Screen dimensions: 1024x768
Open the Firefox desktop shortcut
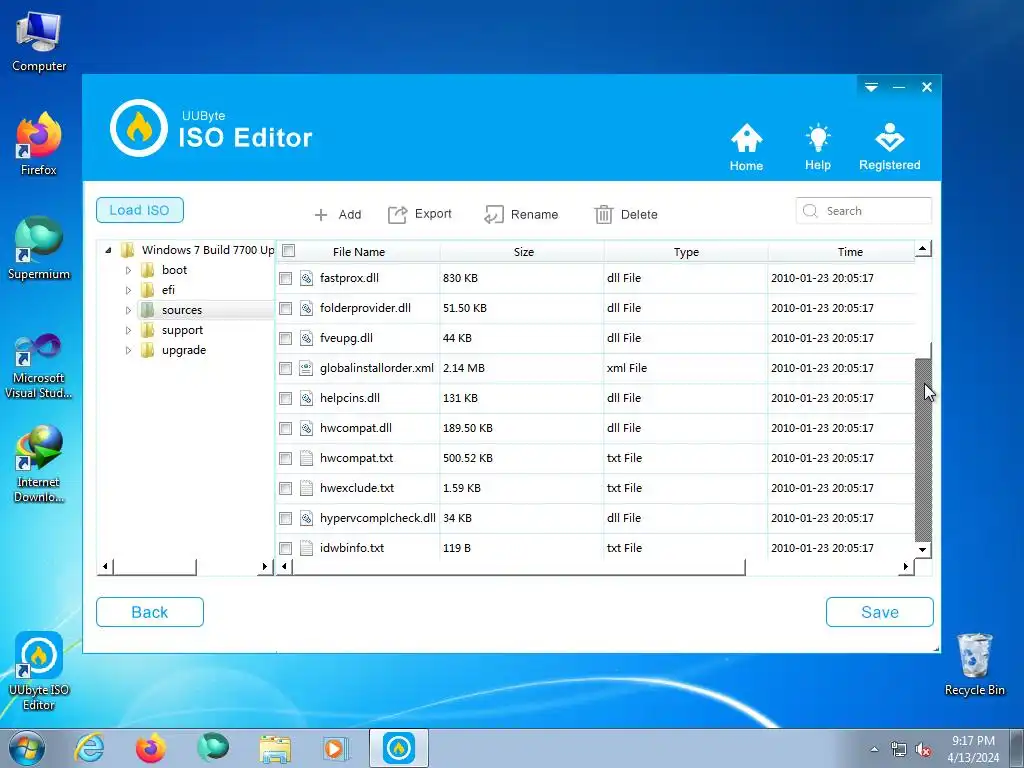click(39, 144)
